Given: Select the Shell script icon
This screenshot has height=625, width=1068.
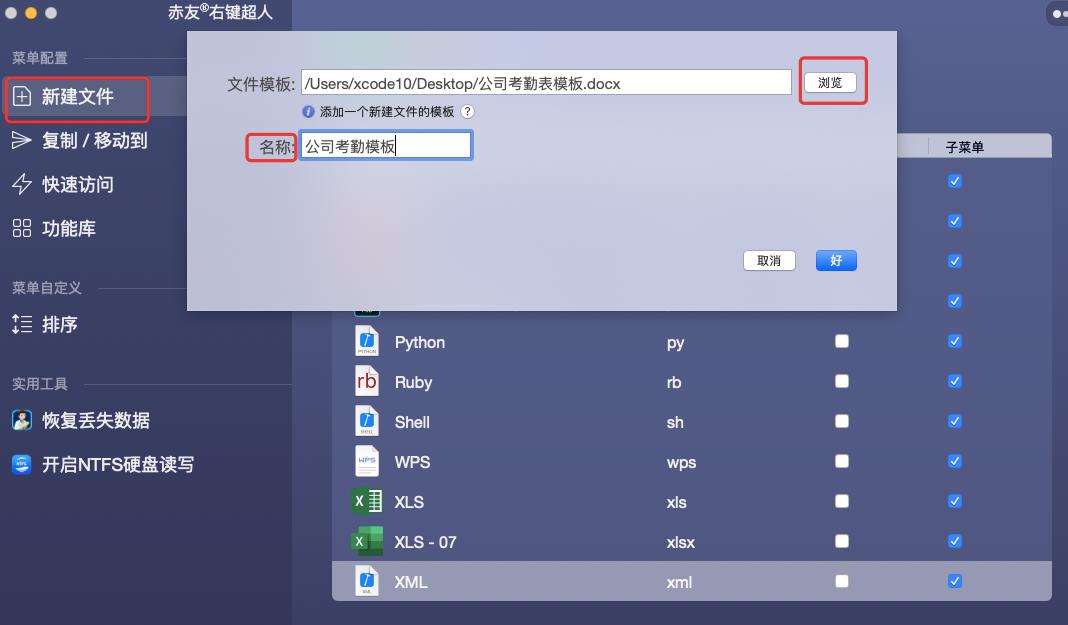Looking at the screenshot, I should click(367, 421).
